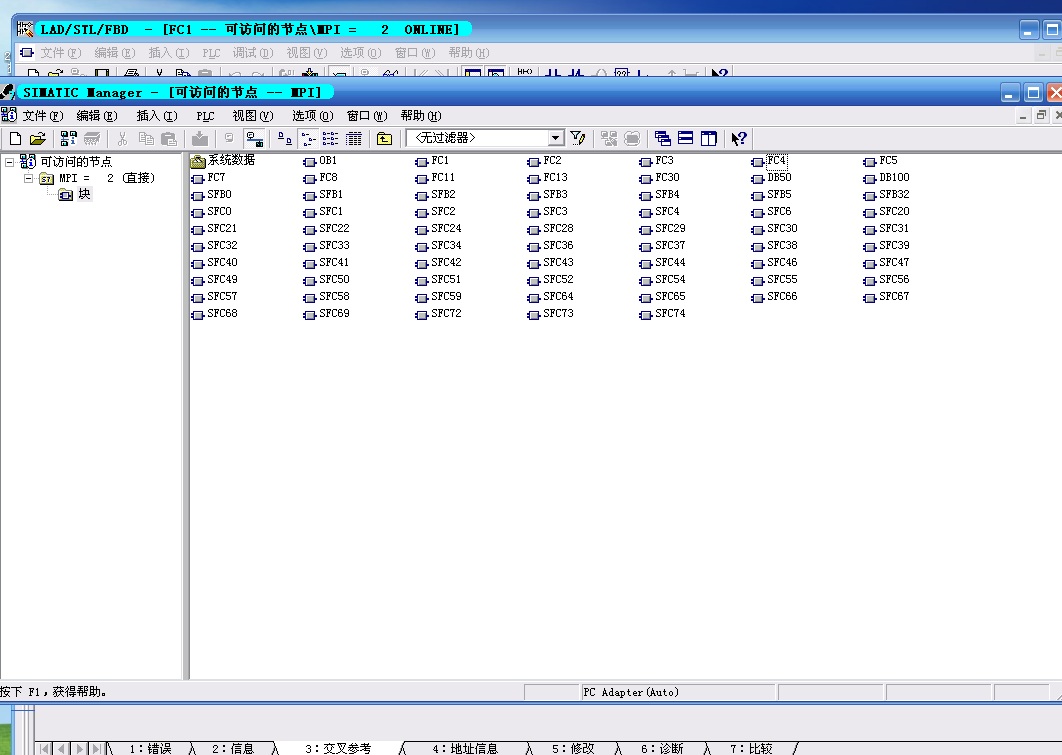Select MPI = 2 (直接) tree node
1062x755 pixels.
[x=107, y=178]
